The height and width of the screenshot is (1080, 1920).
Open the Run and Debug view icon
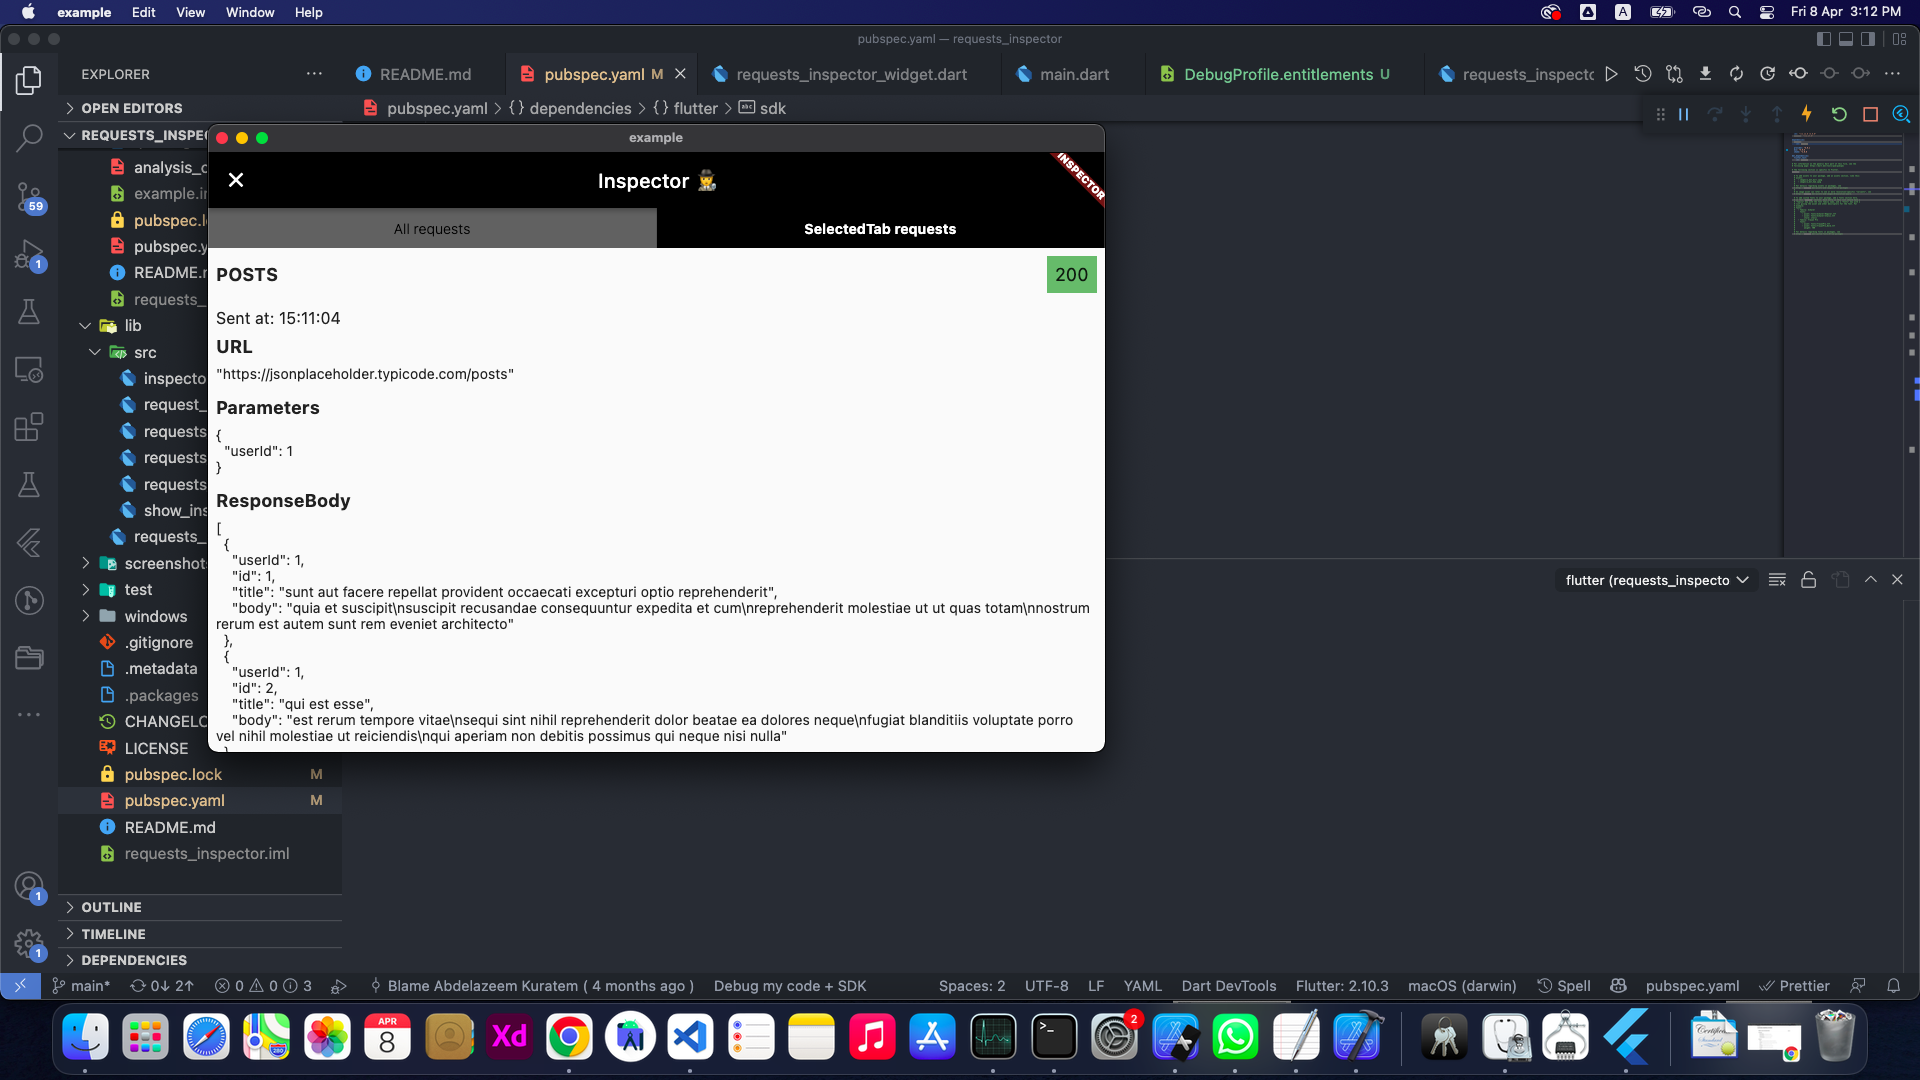tap(29, 254)
